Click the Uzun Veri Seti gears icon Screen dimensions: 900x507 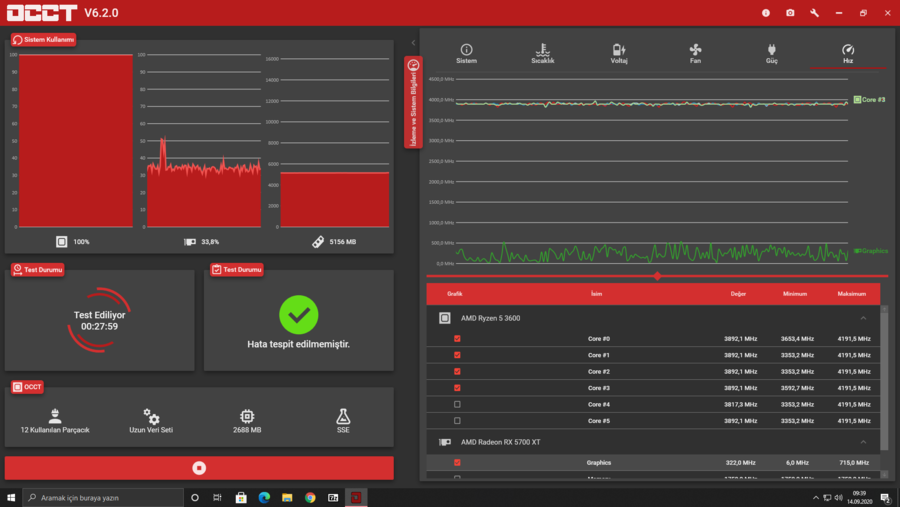point(151,416)
